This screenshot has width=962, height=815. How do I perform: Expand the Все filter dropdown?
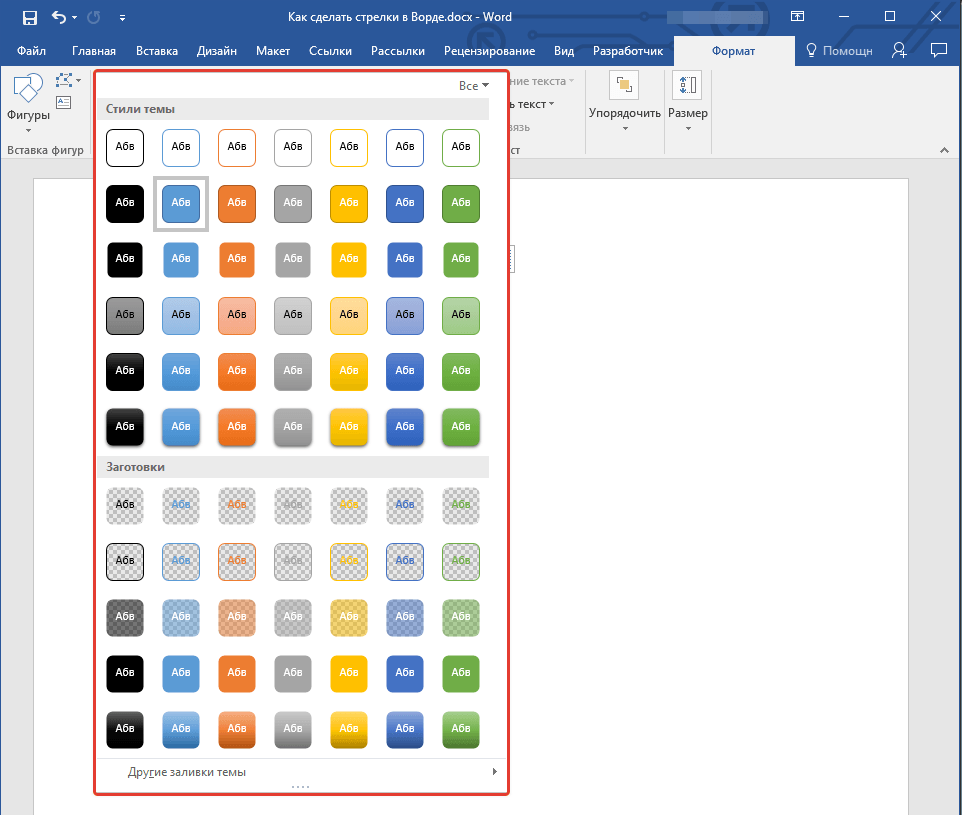[x=474, y=86]
